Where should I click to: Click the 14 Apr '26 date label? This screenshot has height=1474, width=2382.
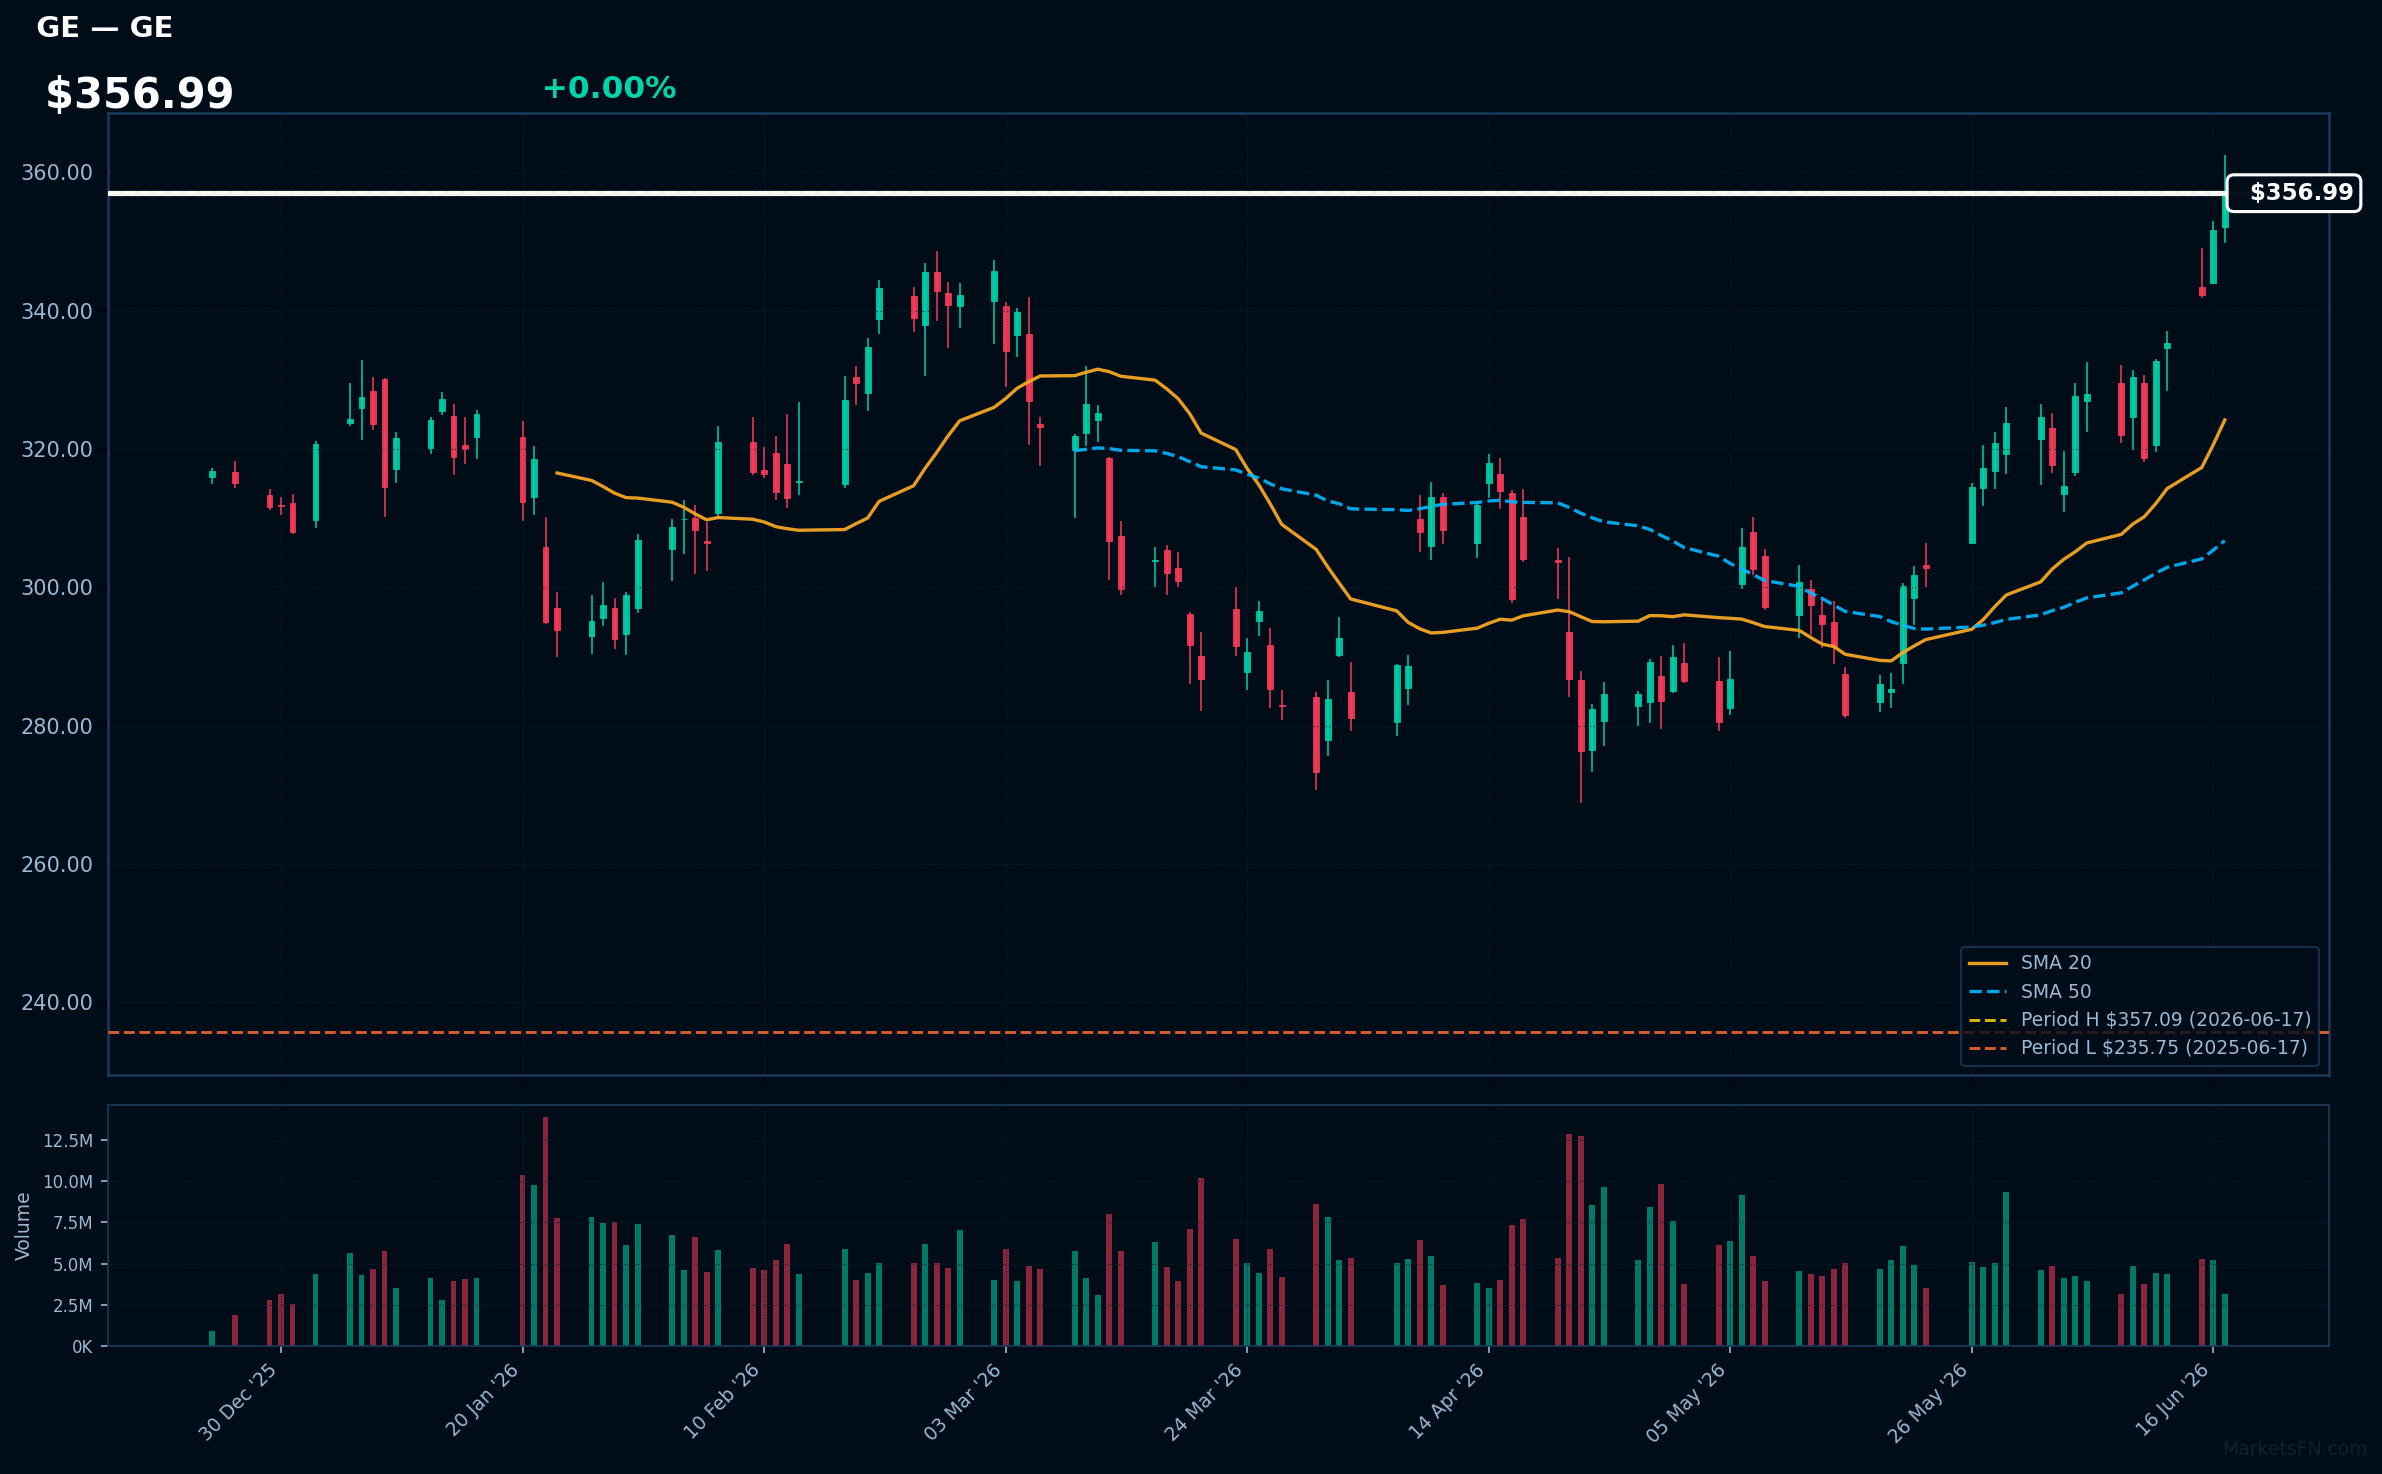(x=1446, y=1402)
